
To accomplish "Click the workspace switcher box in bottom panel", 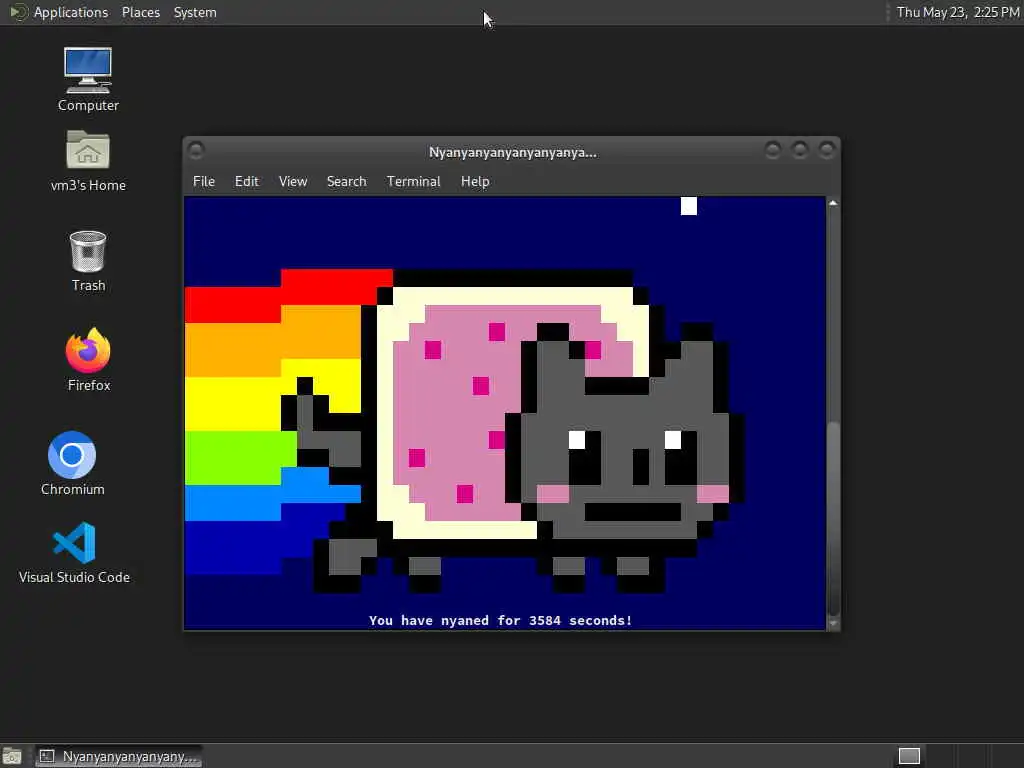I will (909, 756).
